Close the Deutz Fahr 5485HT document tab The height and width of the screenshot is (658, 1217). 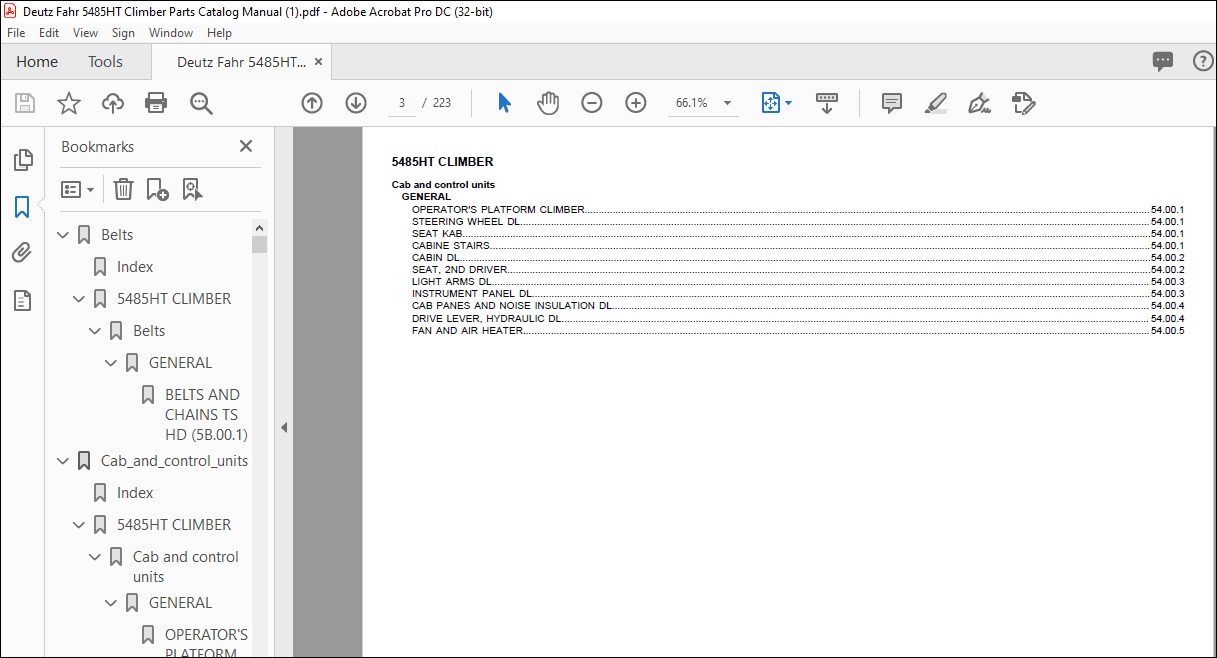[x=319, y=62]
